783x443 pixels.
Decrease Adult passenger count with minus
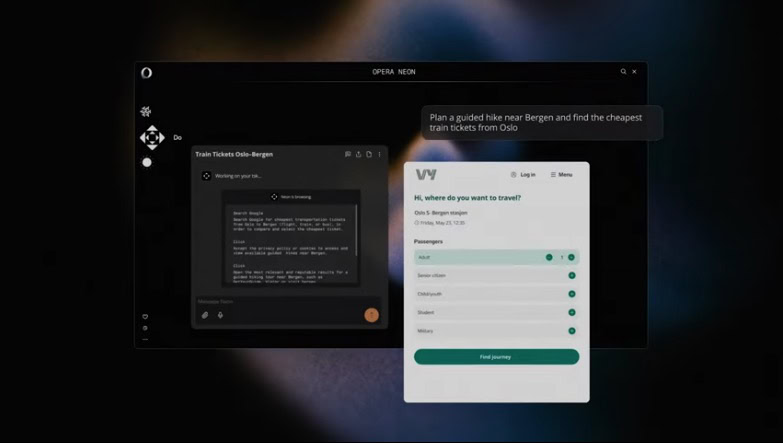pyautogui.click(x=549, y=257)
